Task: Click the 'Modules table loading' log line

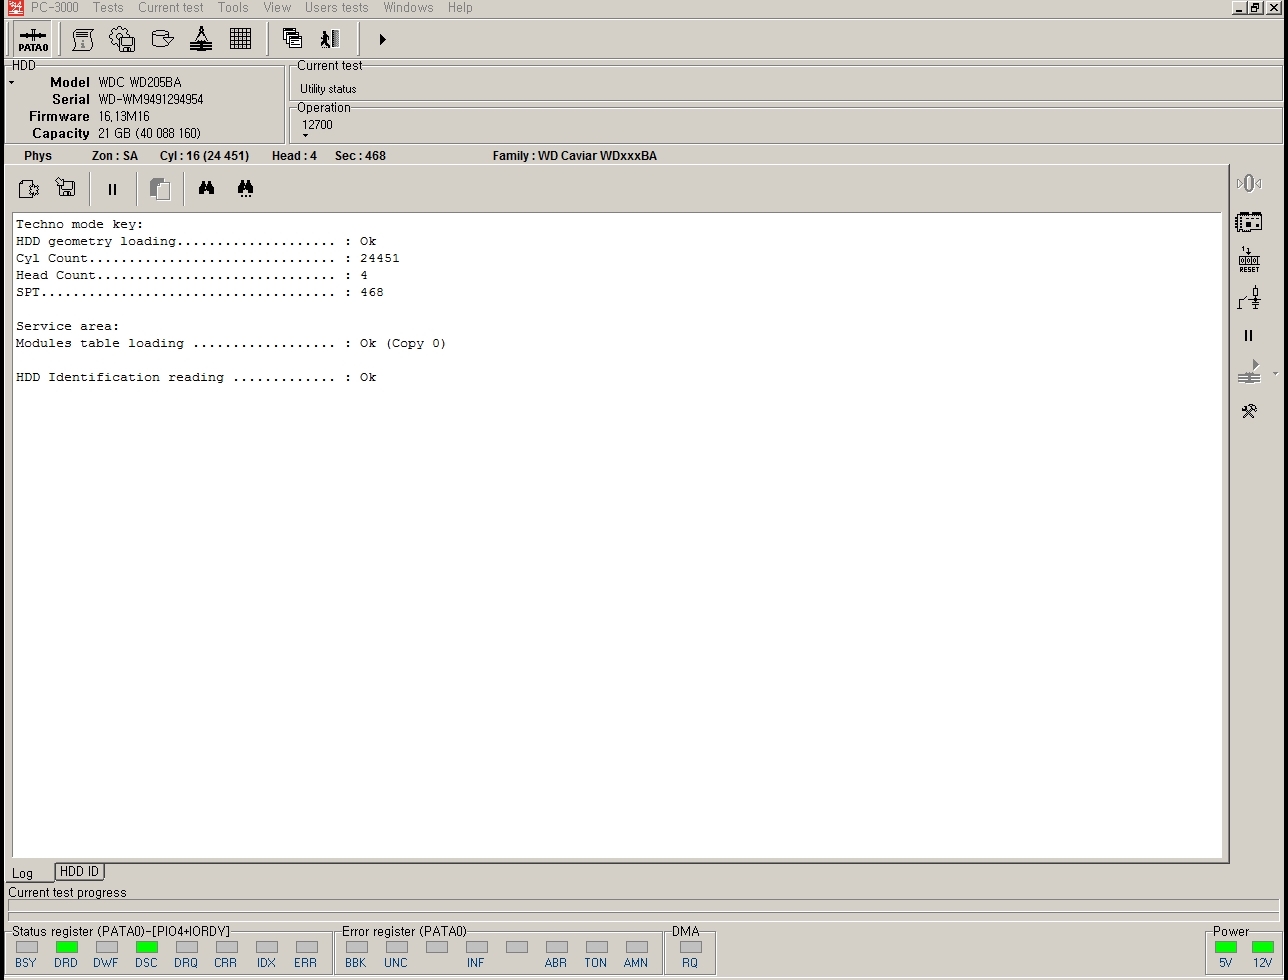Action: coord(231,343)
